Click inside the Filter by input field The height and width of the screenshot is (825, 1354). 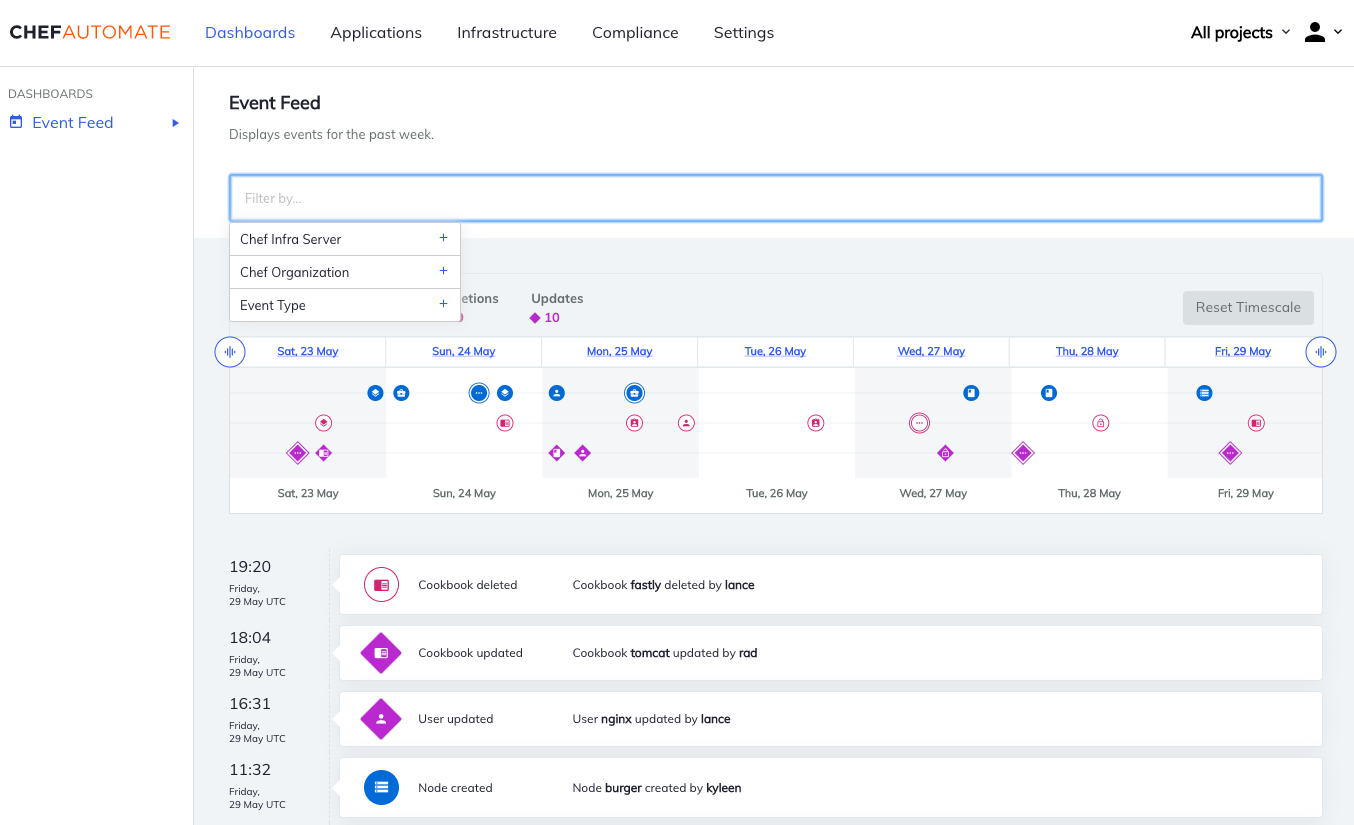776,198
